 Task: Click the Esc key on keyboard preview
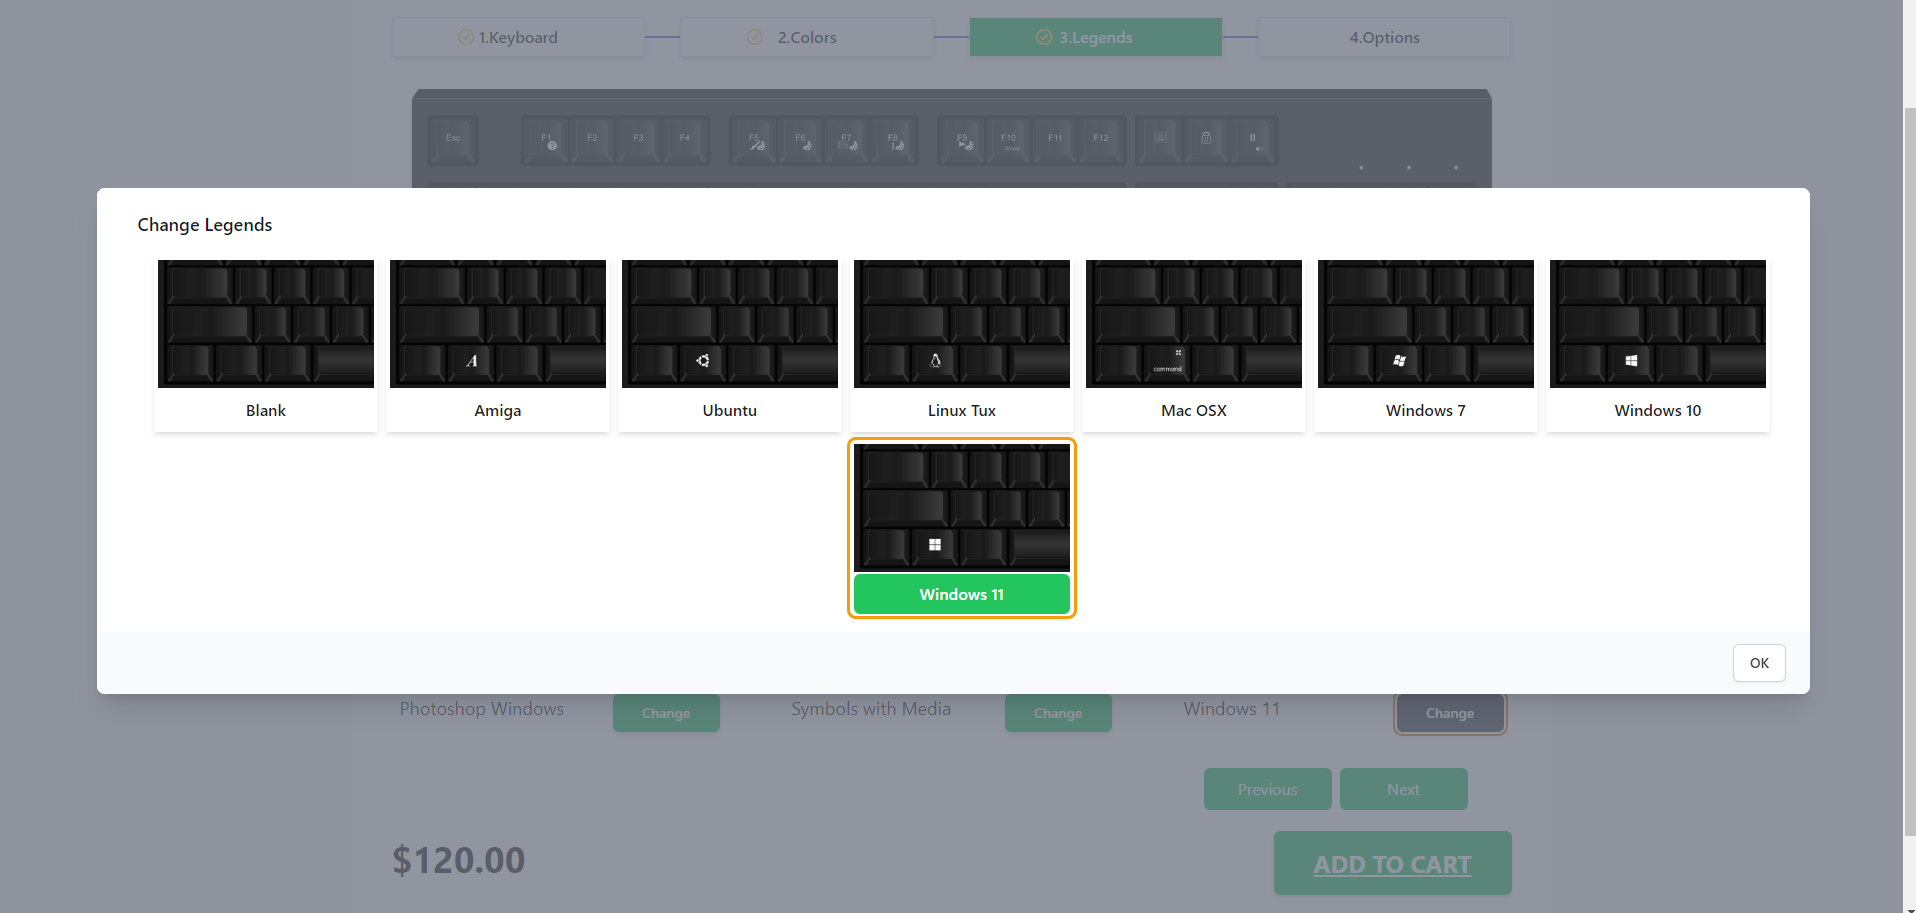pyautogui.click(x=453, y=140)
